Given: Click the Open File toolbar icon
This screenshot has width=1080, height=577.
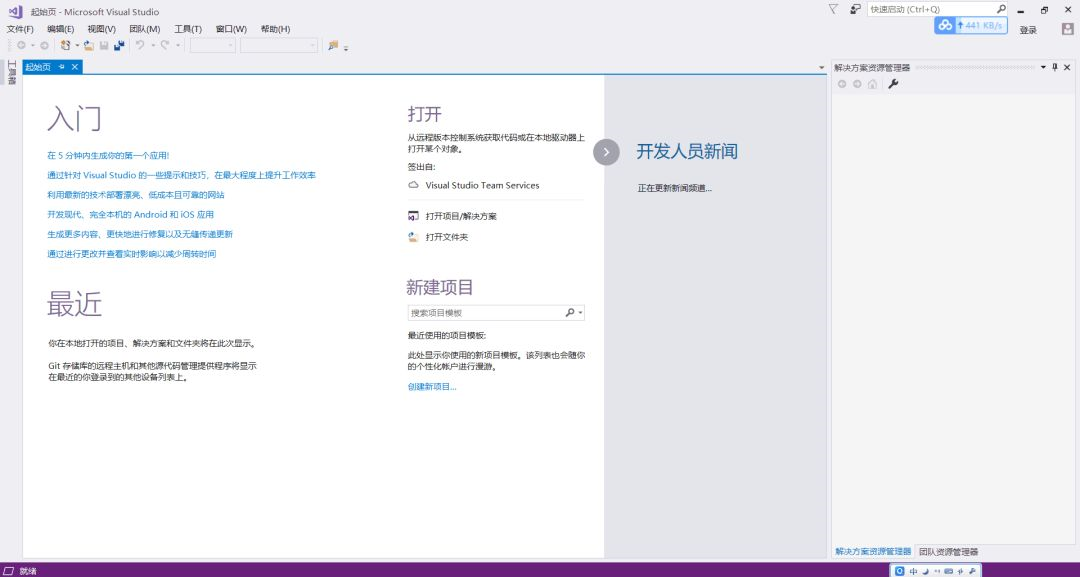Looking at the screenshot, I should point(89,45).
